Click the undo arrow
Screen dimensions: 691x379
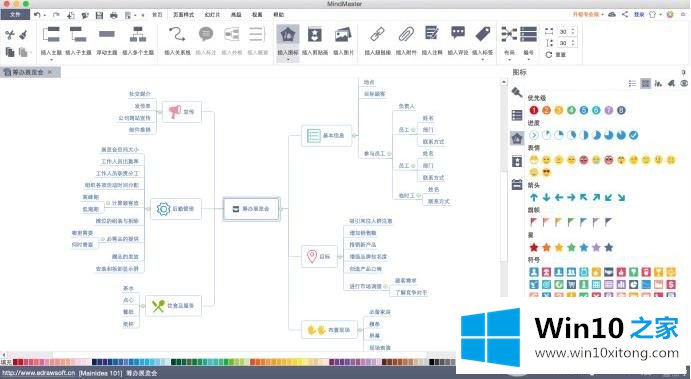pyautogui.click(x=37, y=15)
